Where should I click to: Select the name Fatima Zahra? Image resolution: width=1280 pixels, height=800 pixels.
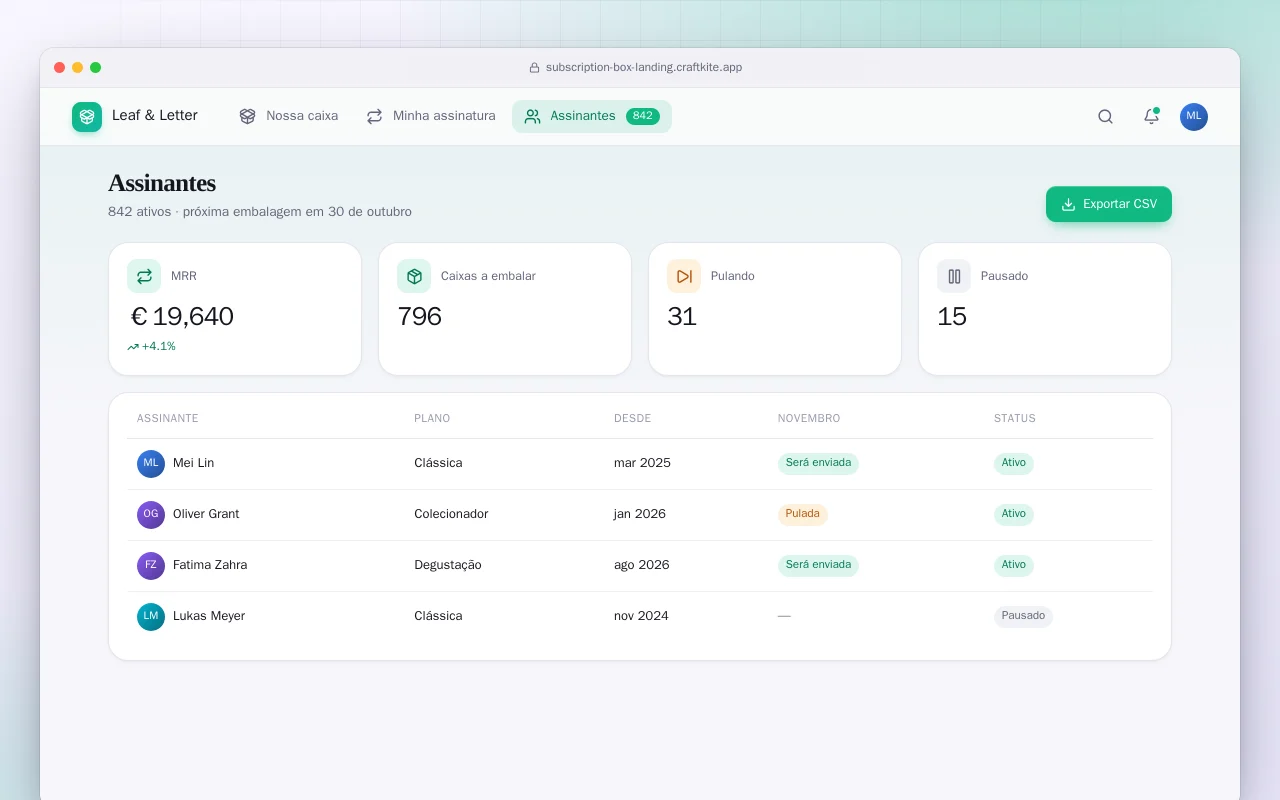coord(210,565)
